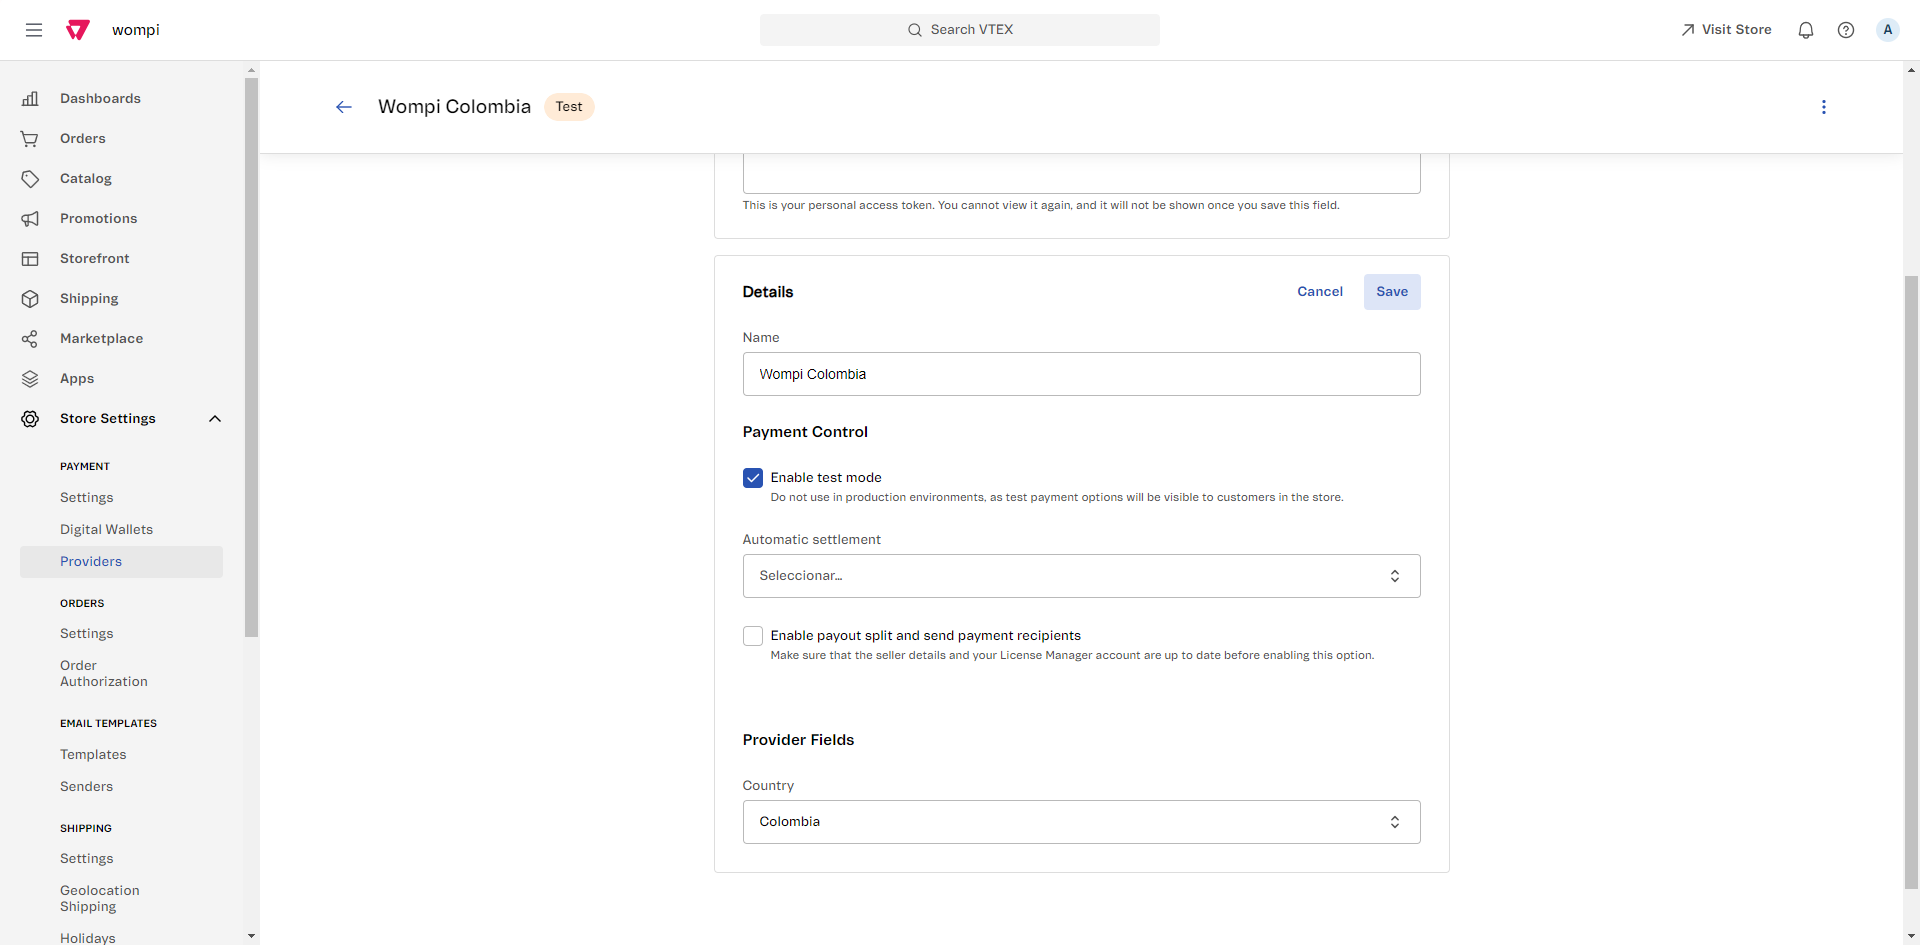The width and height of the screenshot is (1920, 945).
Task: Open the three-dot more options menu
Action: click(1823, 107)
